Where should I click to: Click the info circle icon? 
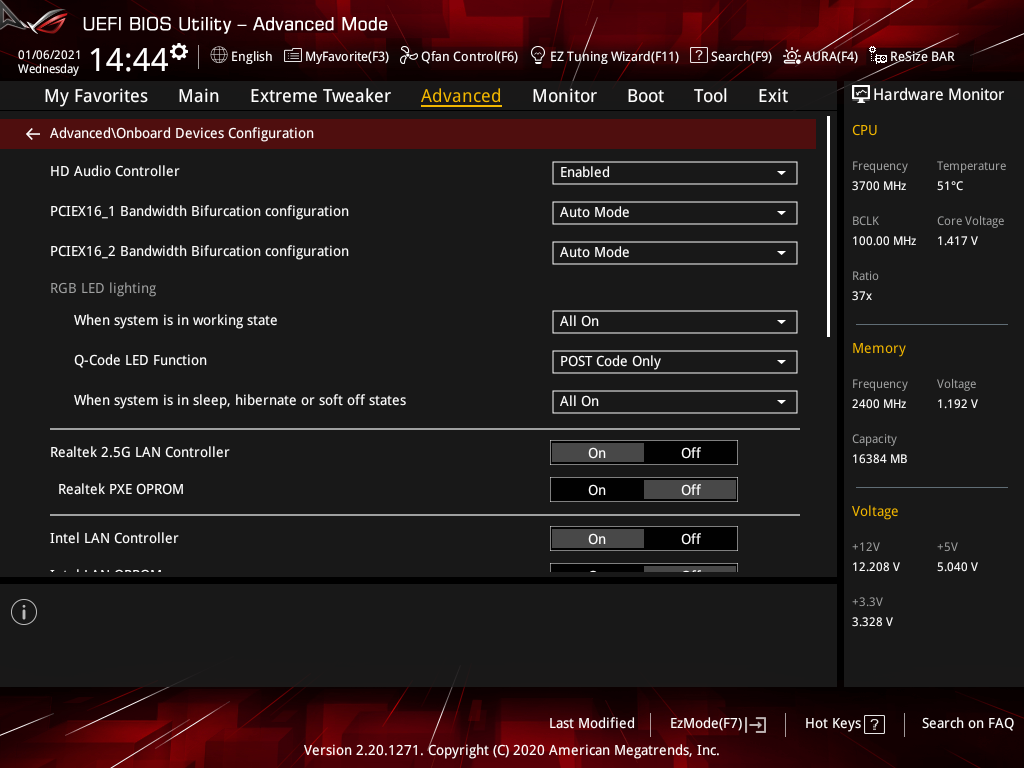(x=24, y=612)
